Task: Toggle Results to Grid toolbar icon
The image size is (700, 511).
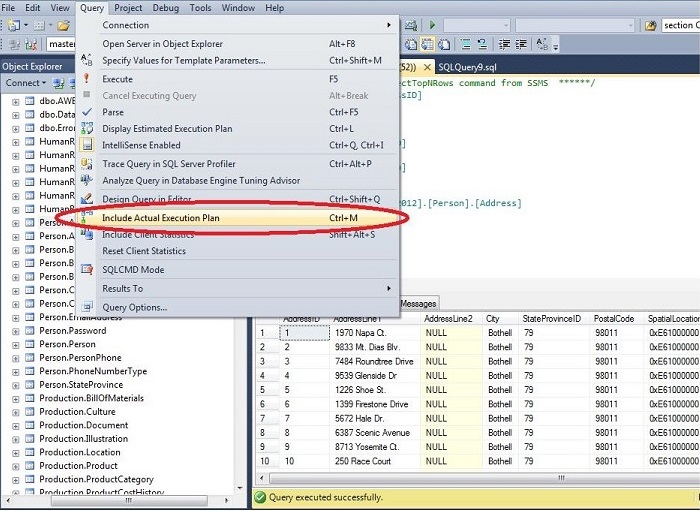Action: pyautogui.click(x=427, y=44)
